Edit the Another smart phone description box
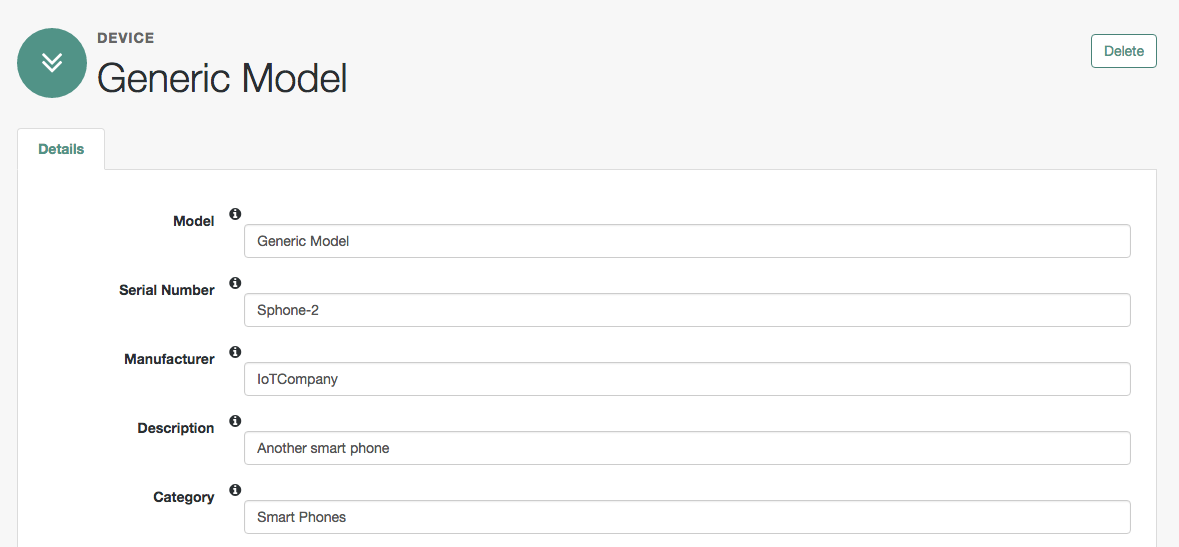The image size is (1179, 547). coord(687,448)
